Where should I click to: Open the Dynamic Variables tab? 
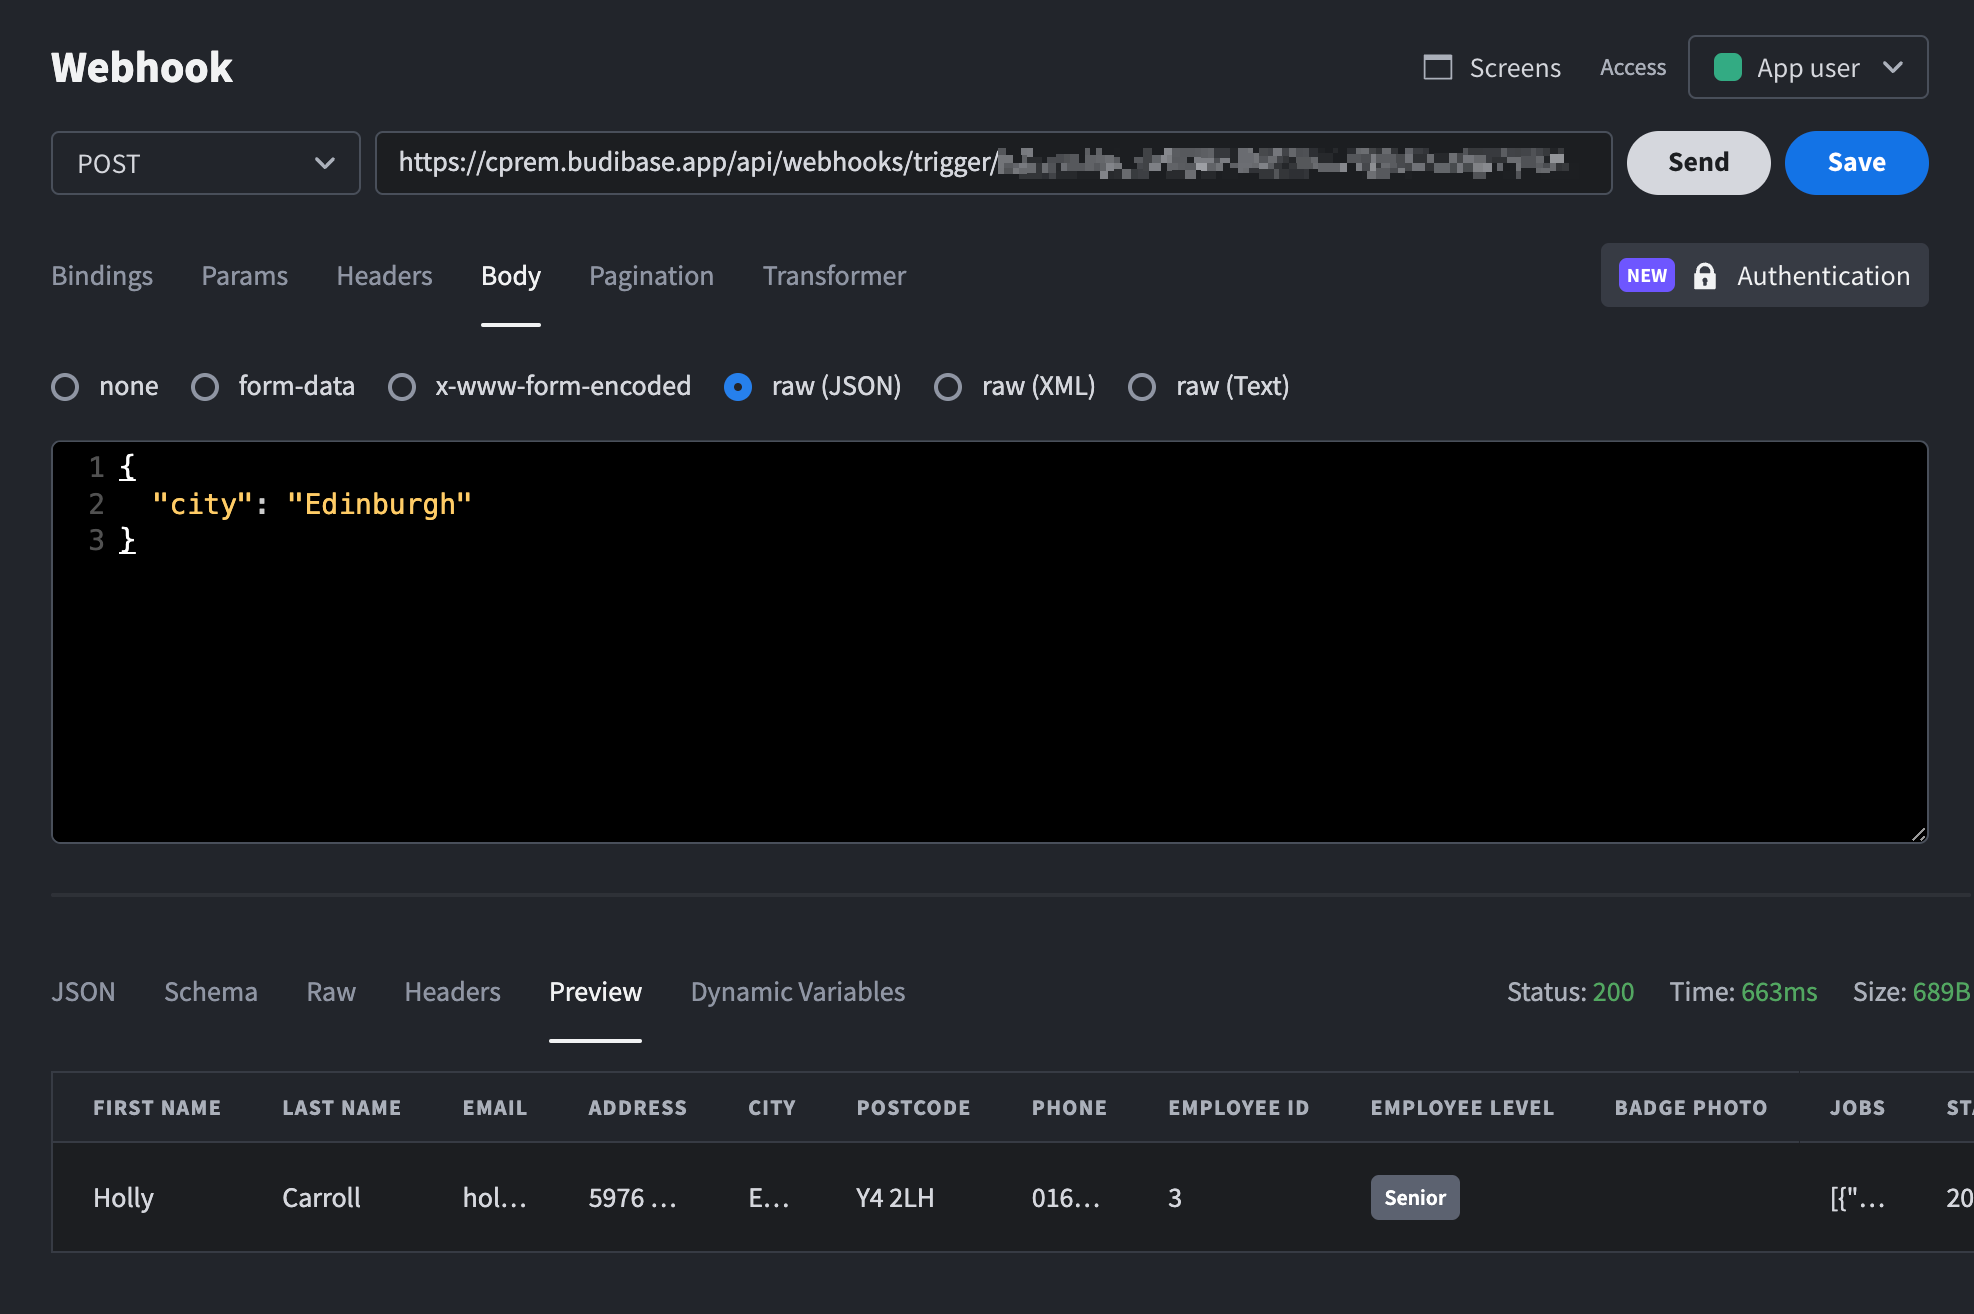click(797, 992)
